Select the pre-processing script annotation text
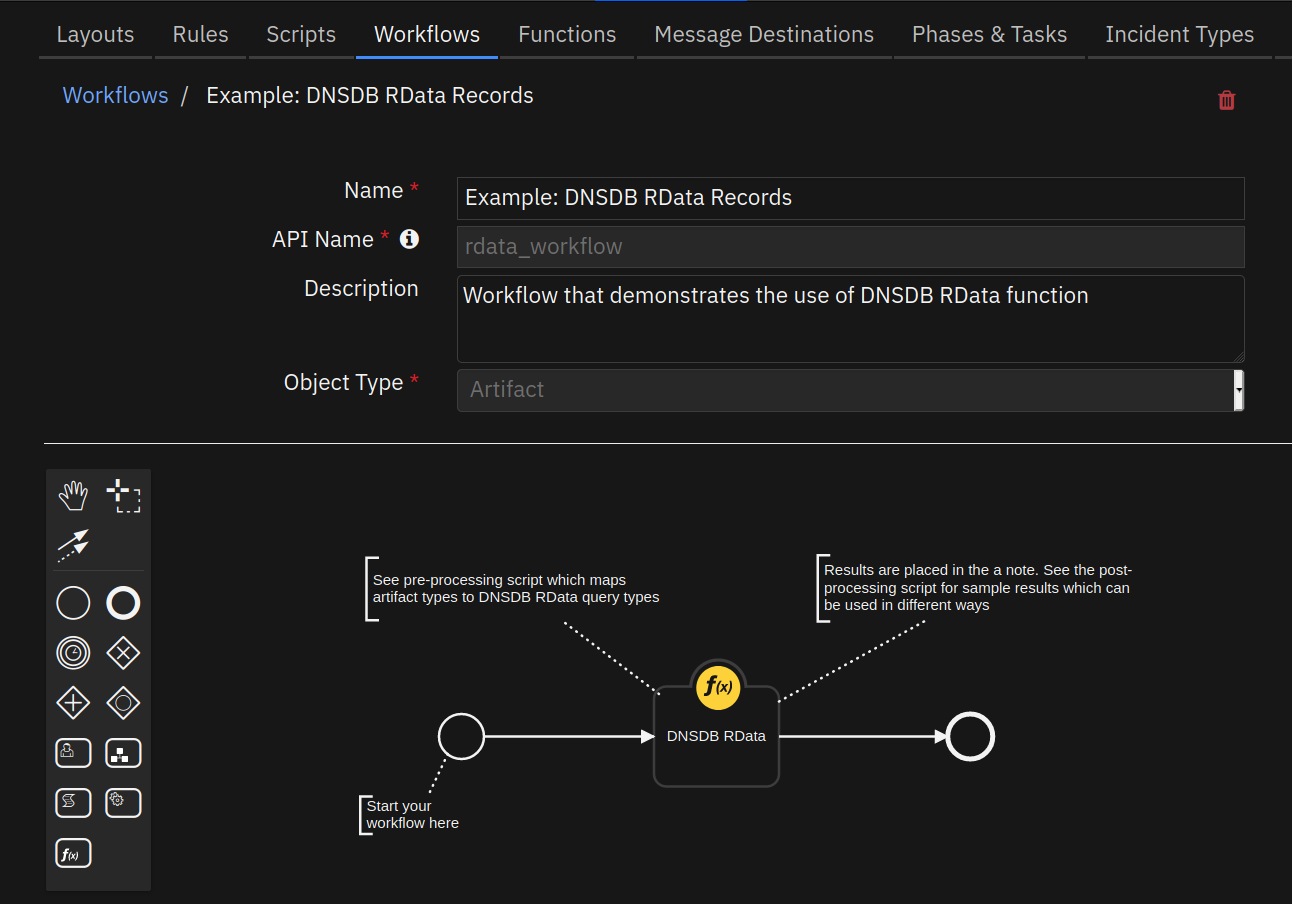Image resolution: width=1292 pixels, height=904 pixels. click(515, 588)
